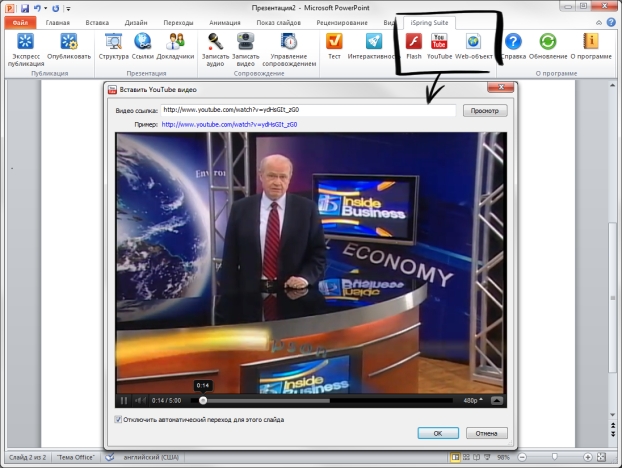
Task: Click the spell check status icon
Action: (x=109, y=457)
